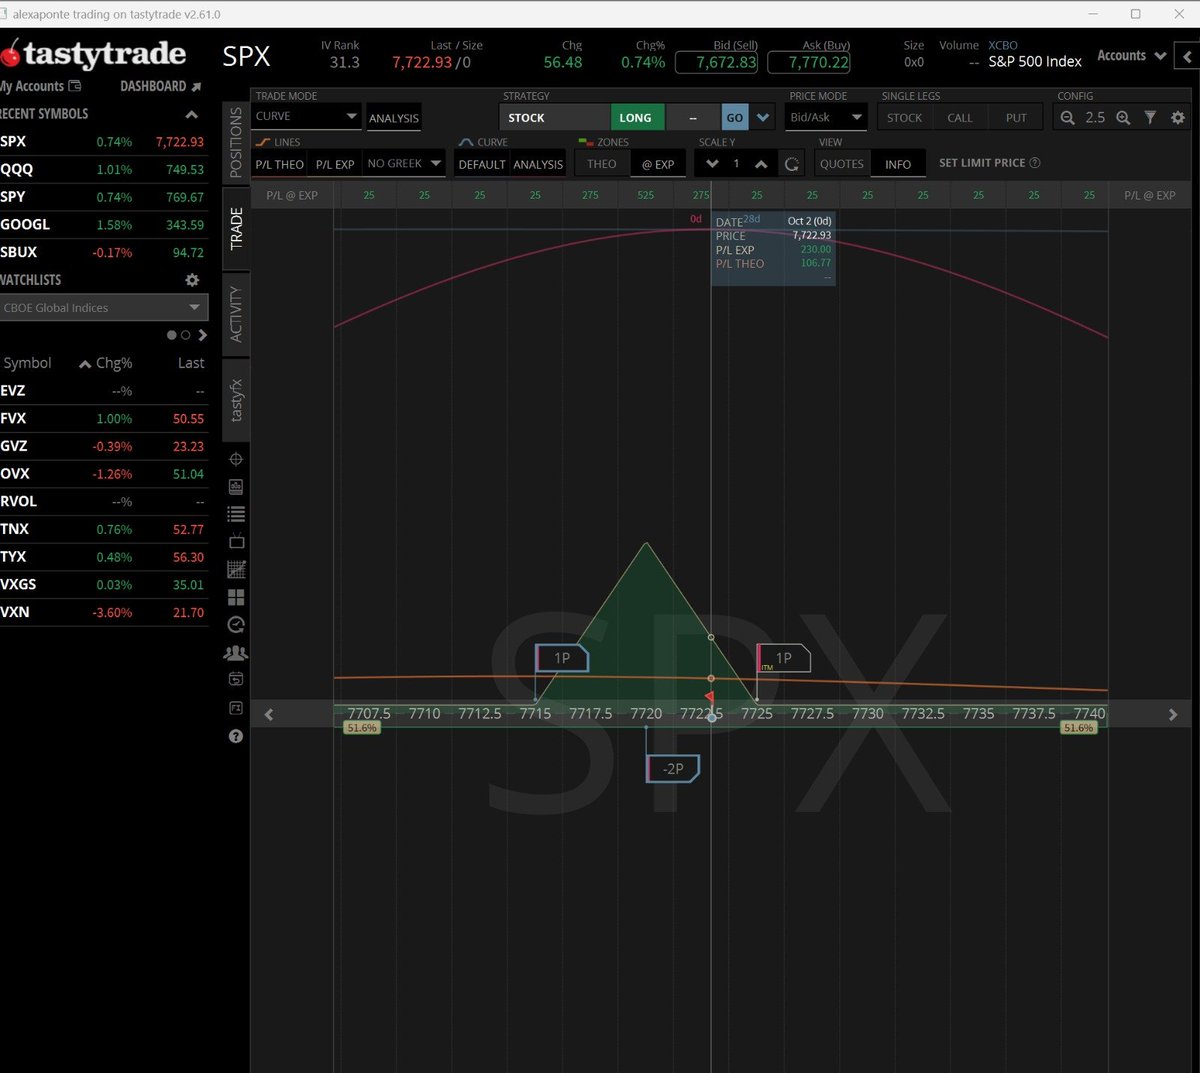Switch view to QUOTES
Image resolution: width=1200 pixels, height=1073 pixels.
[x=842, y=164]
